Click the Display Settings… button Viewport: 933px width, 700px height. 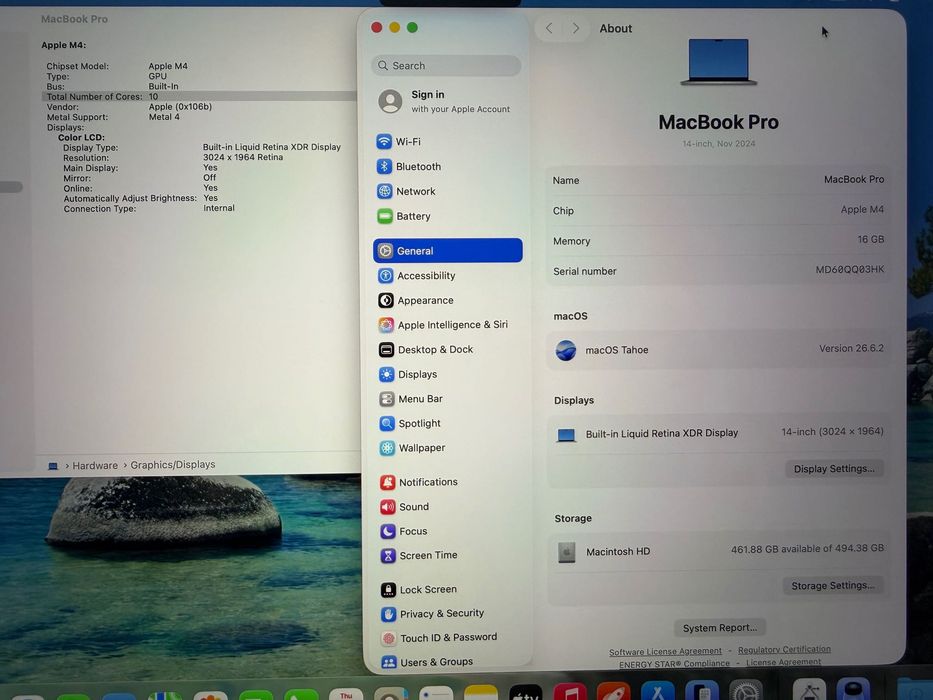pyautogui.click(x=834, y=468)
